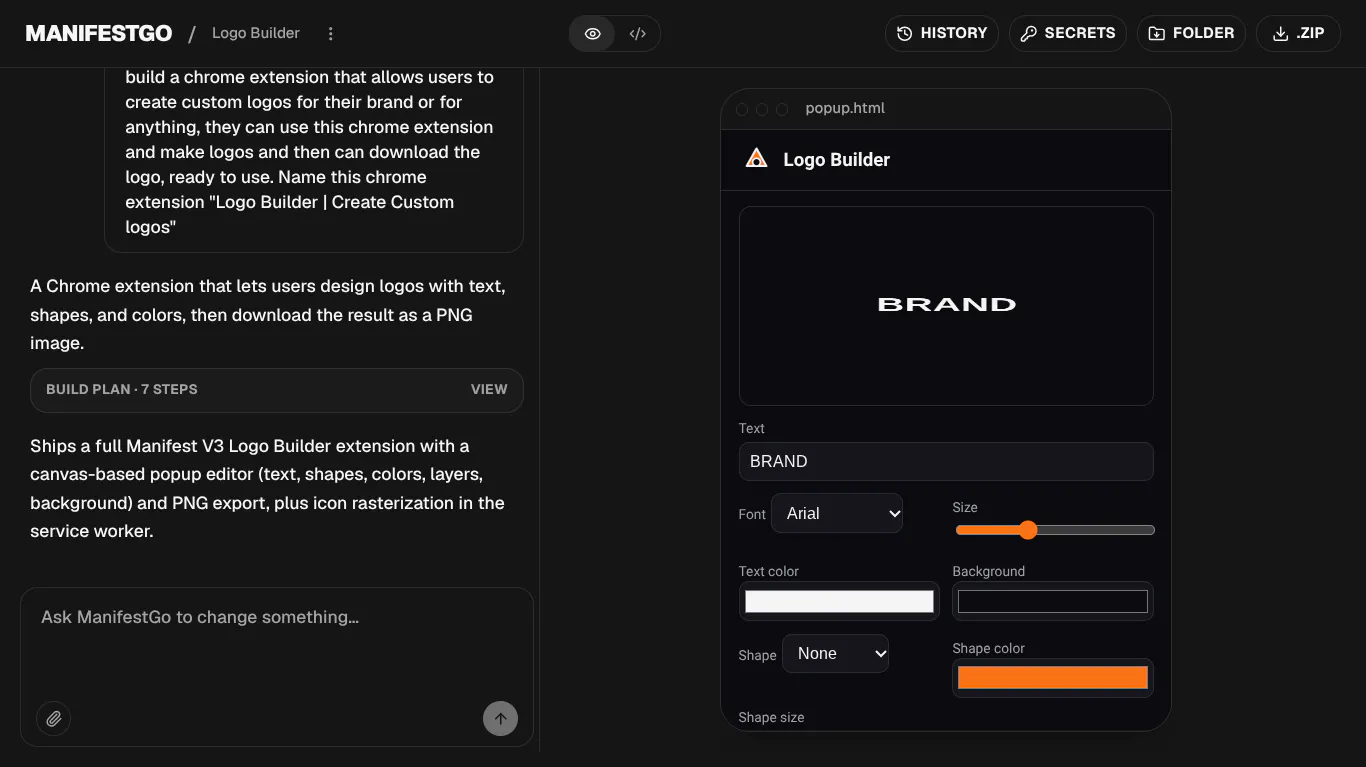Open the orange Shape color picker
Screen dimensions: 1366x767
[x=1053, y=678]
